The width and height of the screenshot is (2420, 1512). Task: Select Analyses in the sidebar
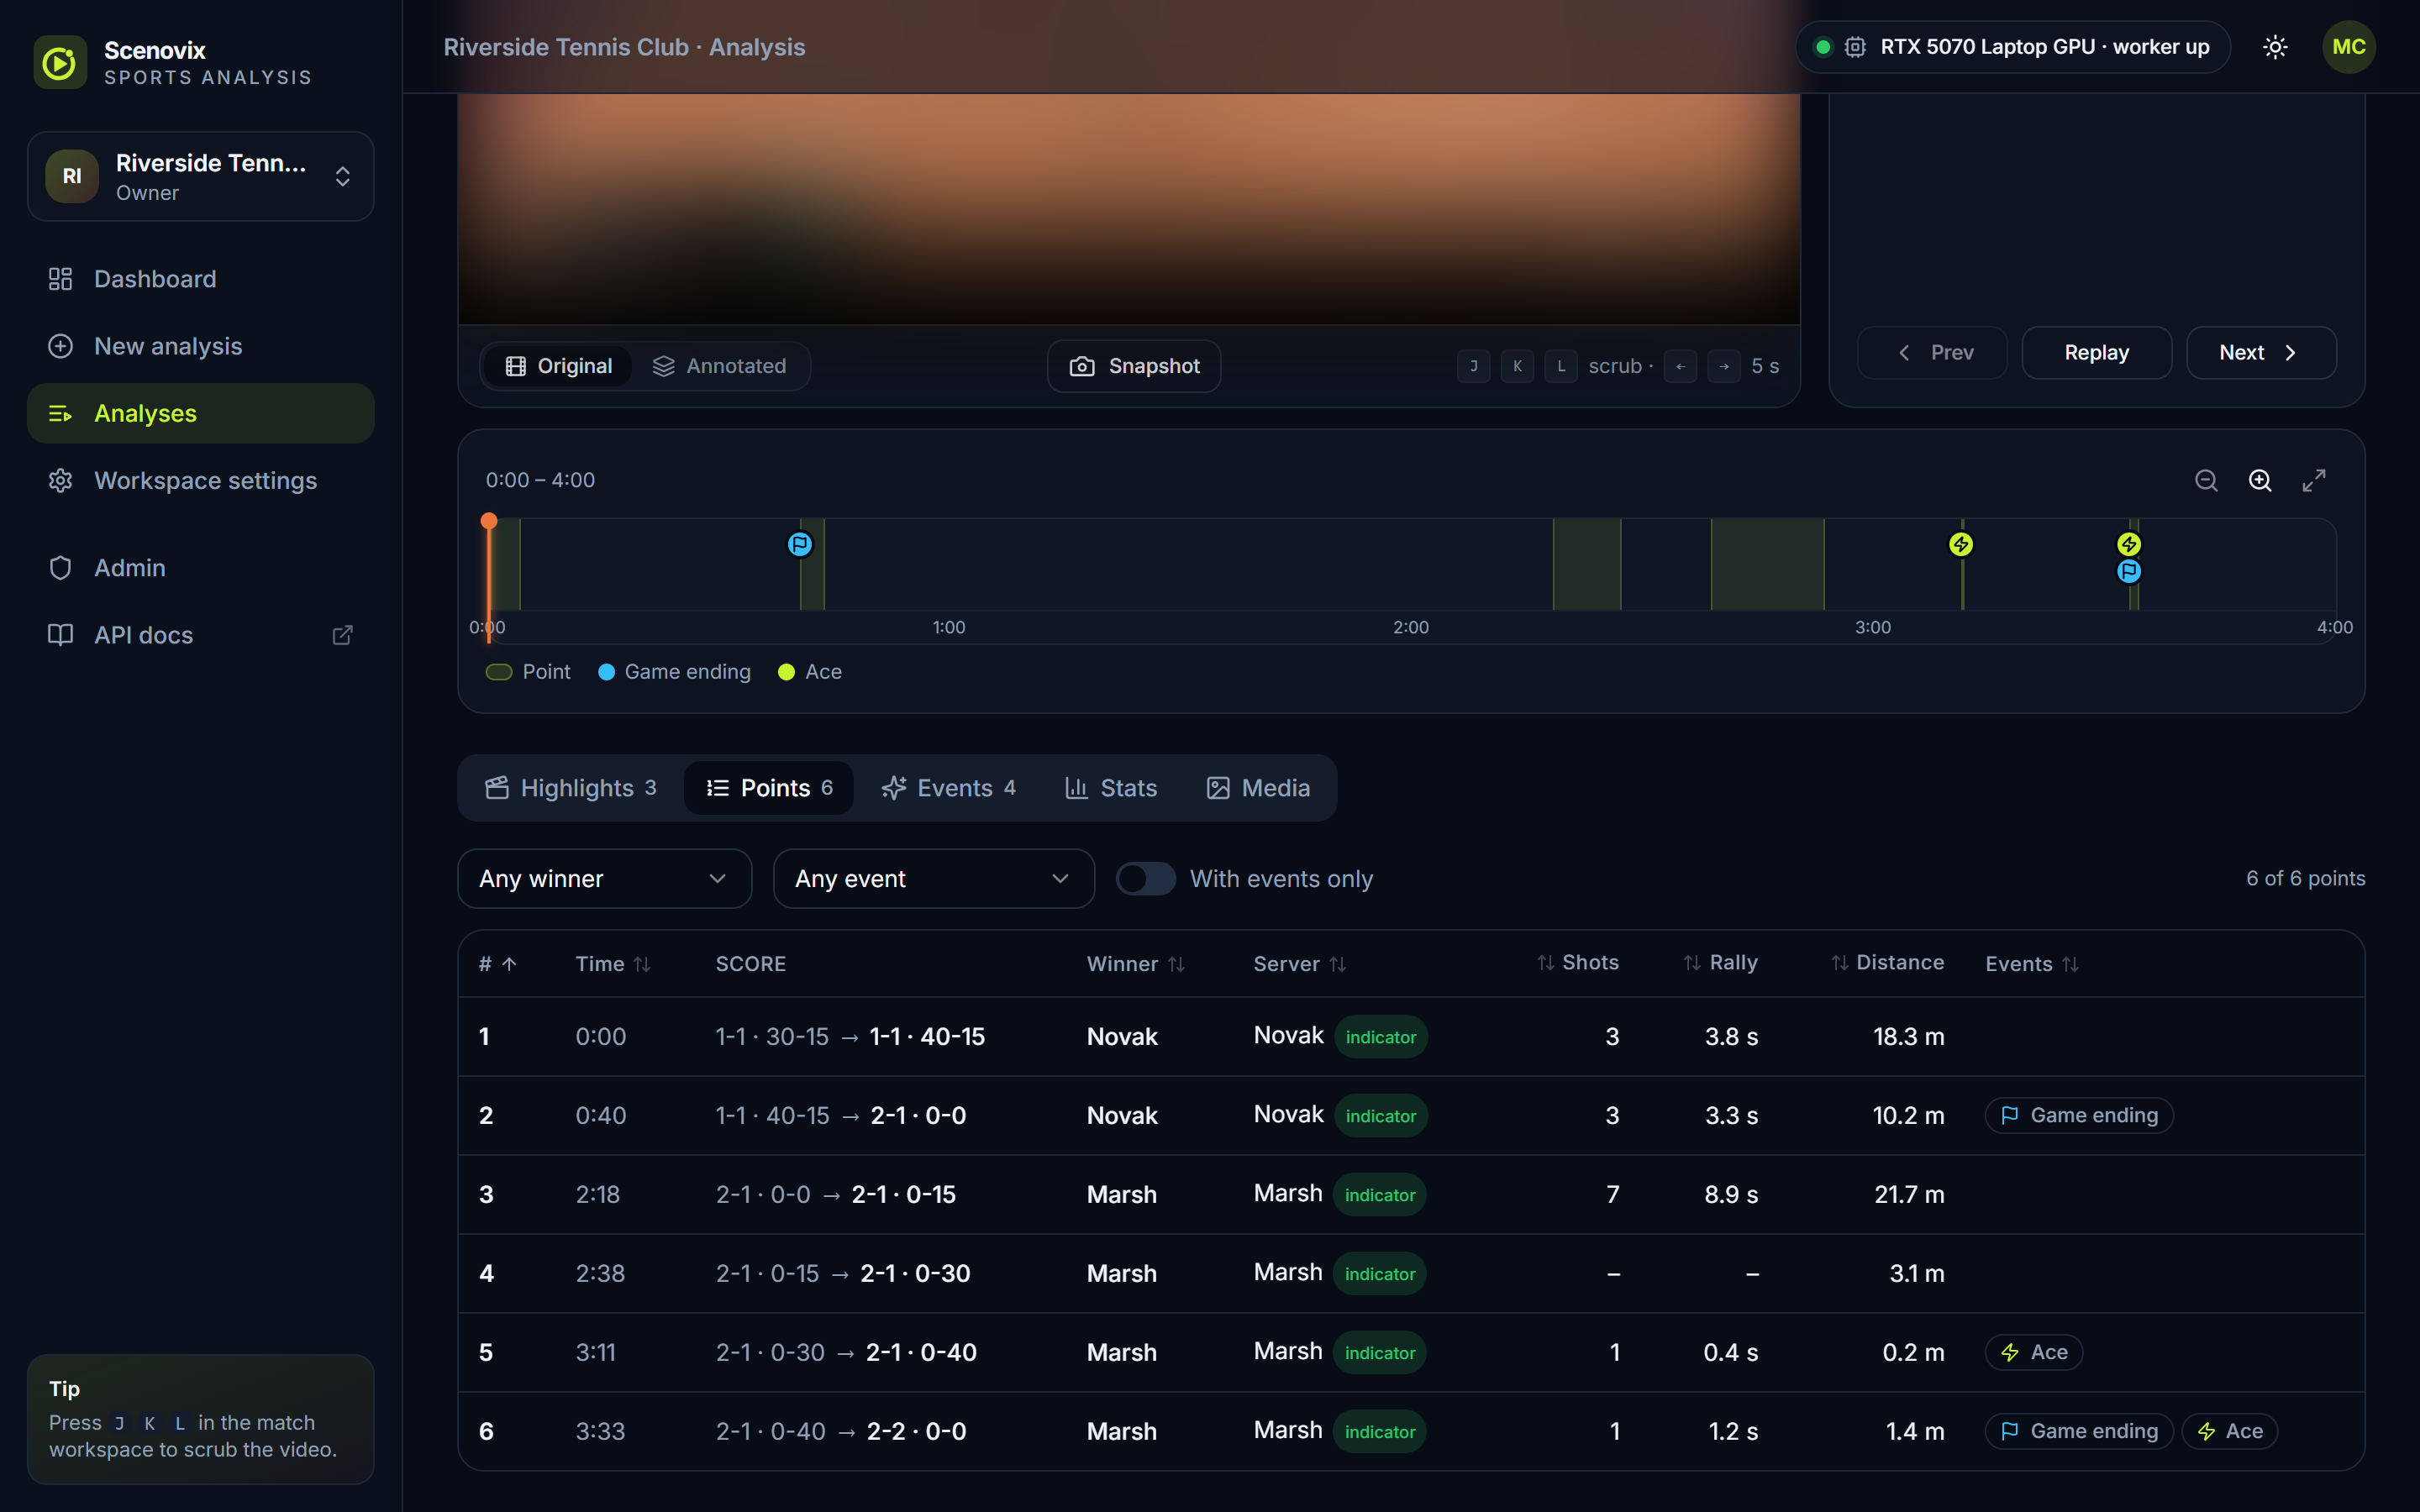[x=200, y=413]
